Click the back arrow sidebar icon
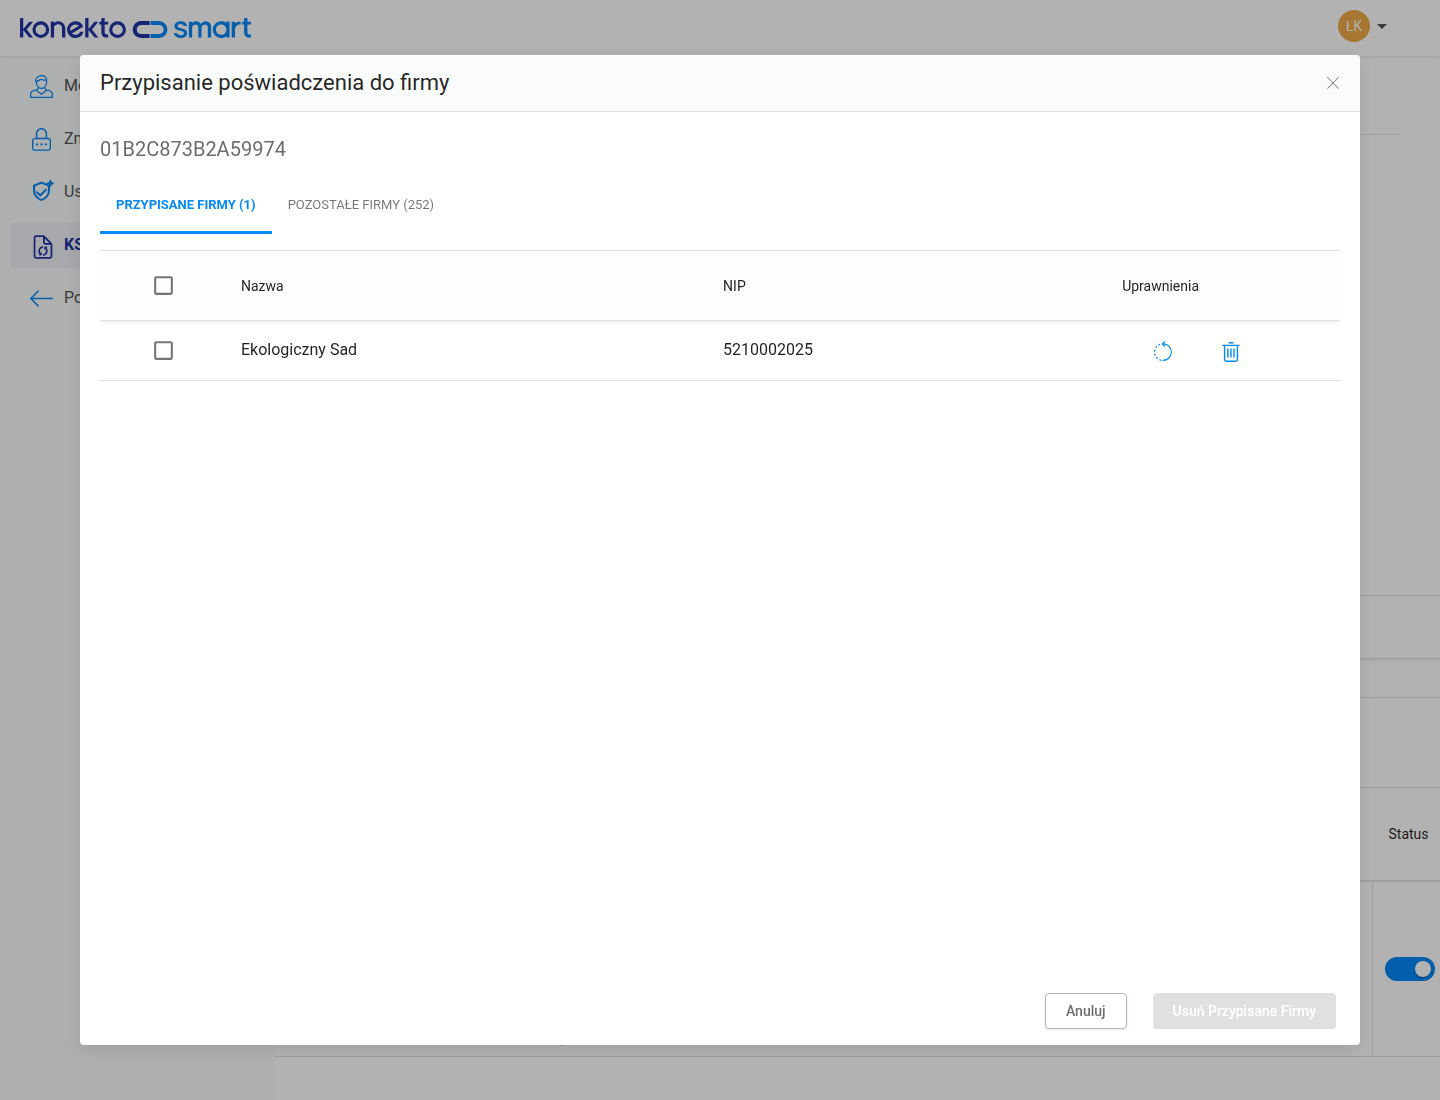 pos(41,298)
